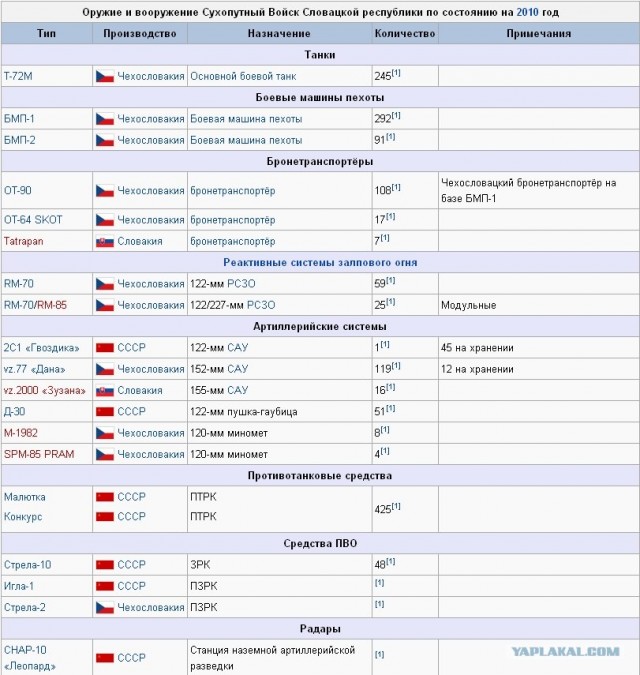Viewport: 640px width, 675px height.
Task: Open the Основной боевой танк link
Action: point(243,76)
